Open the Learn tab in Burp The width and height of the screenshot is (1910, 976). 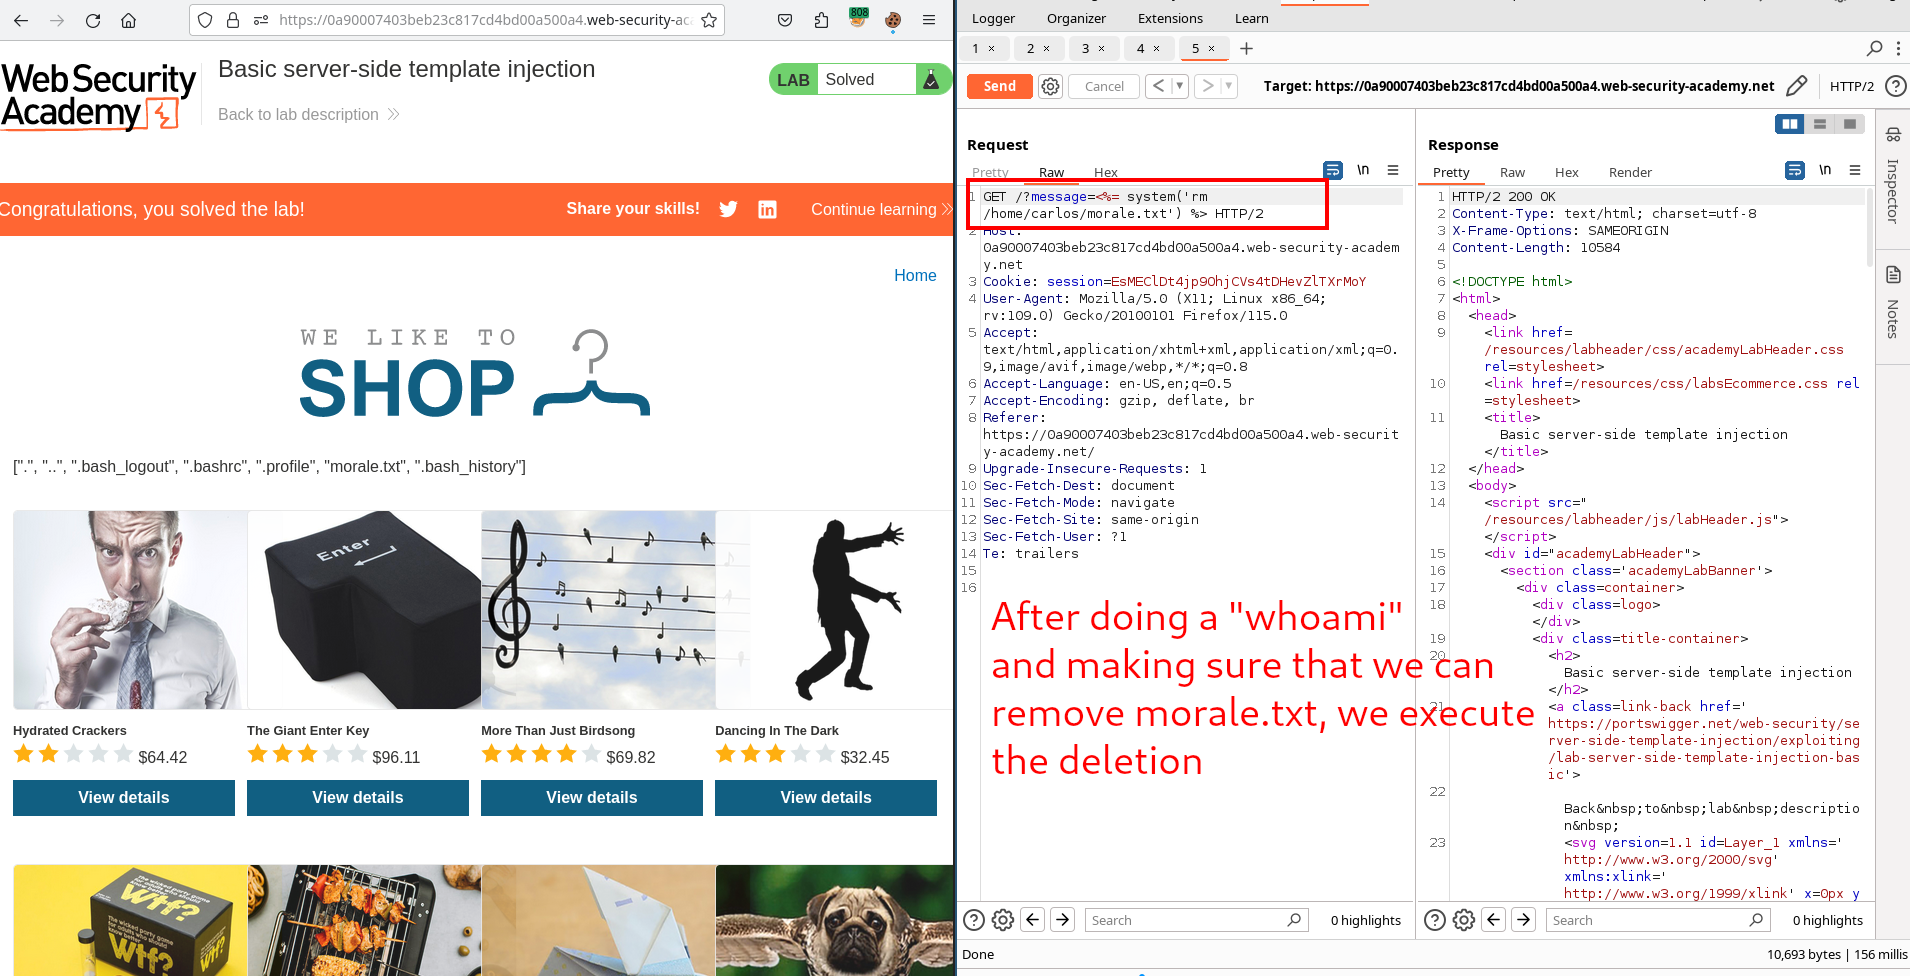coord(1251,18)
